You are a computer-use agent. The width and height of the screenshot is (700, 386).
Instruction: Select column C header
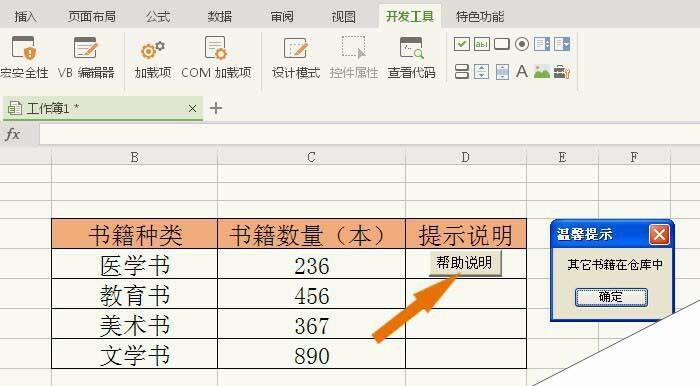pyautogui.click(x=312, y=157)
